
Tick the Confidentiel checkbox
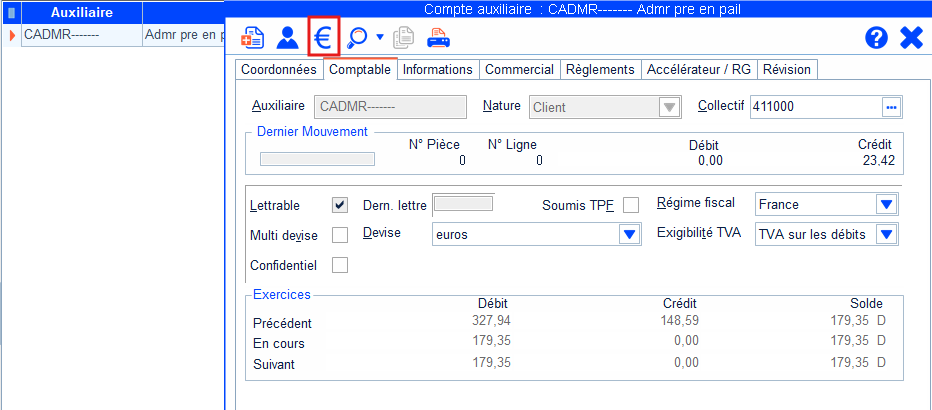point(340,265)
